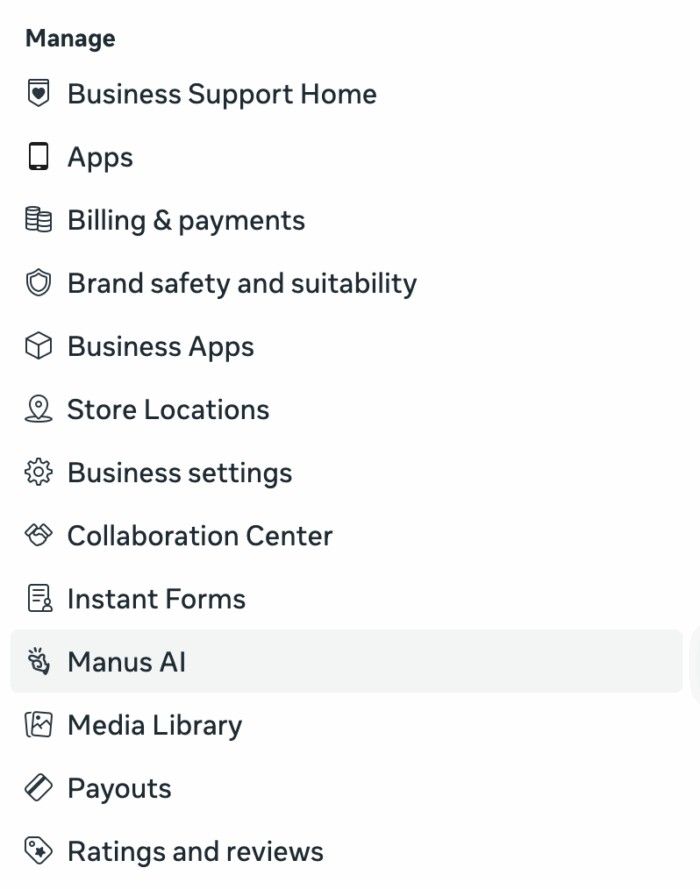700x889 pixels.
Task: Click the Brand safety shield icon
Action: tap(36, 283)
